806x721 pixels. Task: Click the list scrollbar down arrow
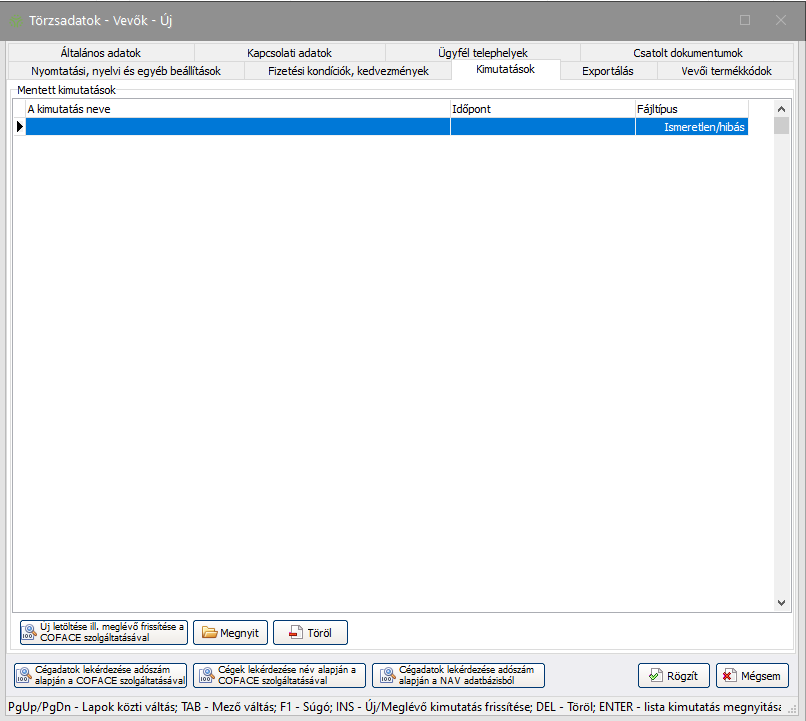point(782,603)
